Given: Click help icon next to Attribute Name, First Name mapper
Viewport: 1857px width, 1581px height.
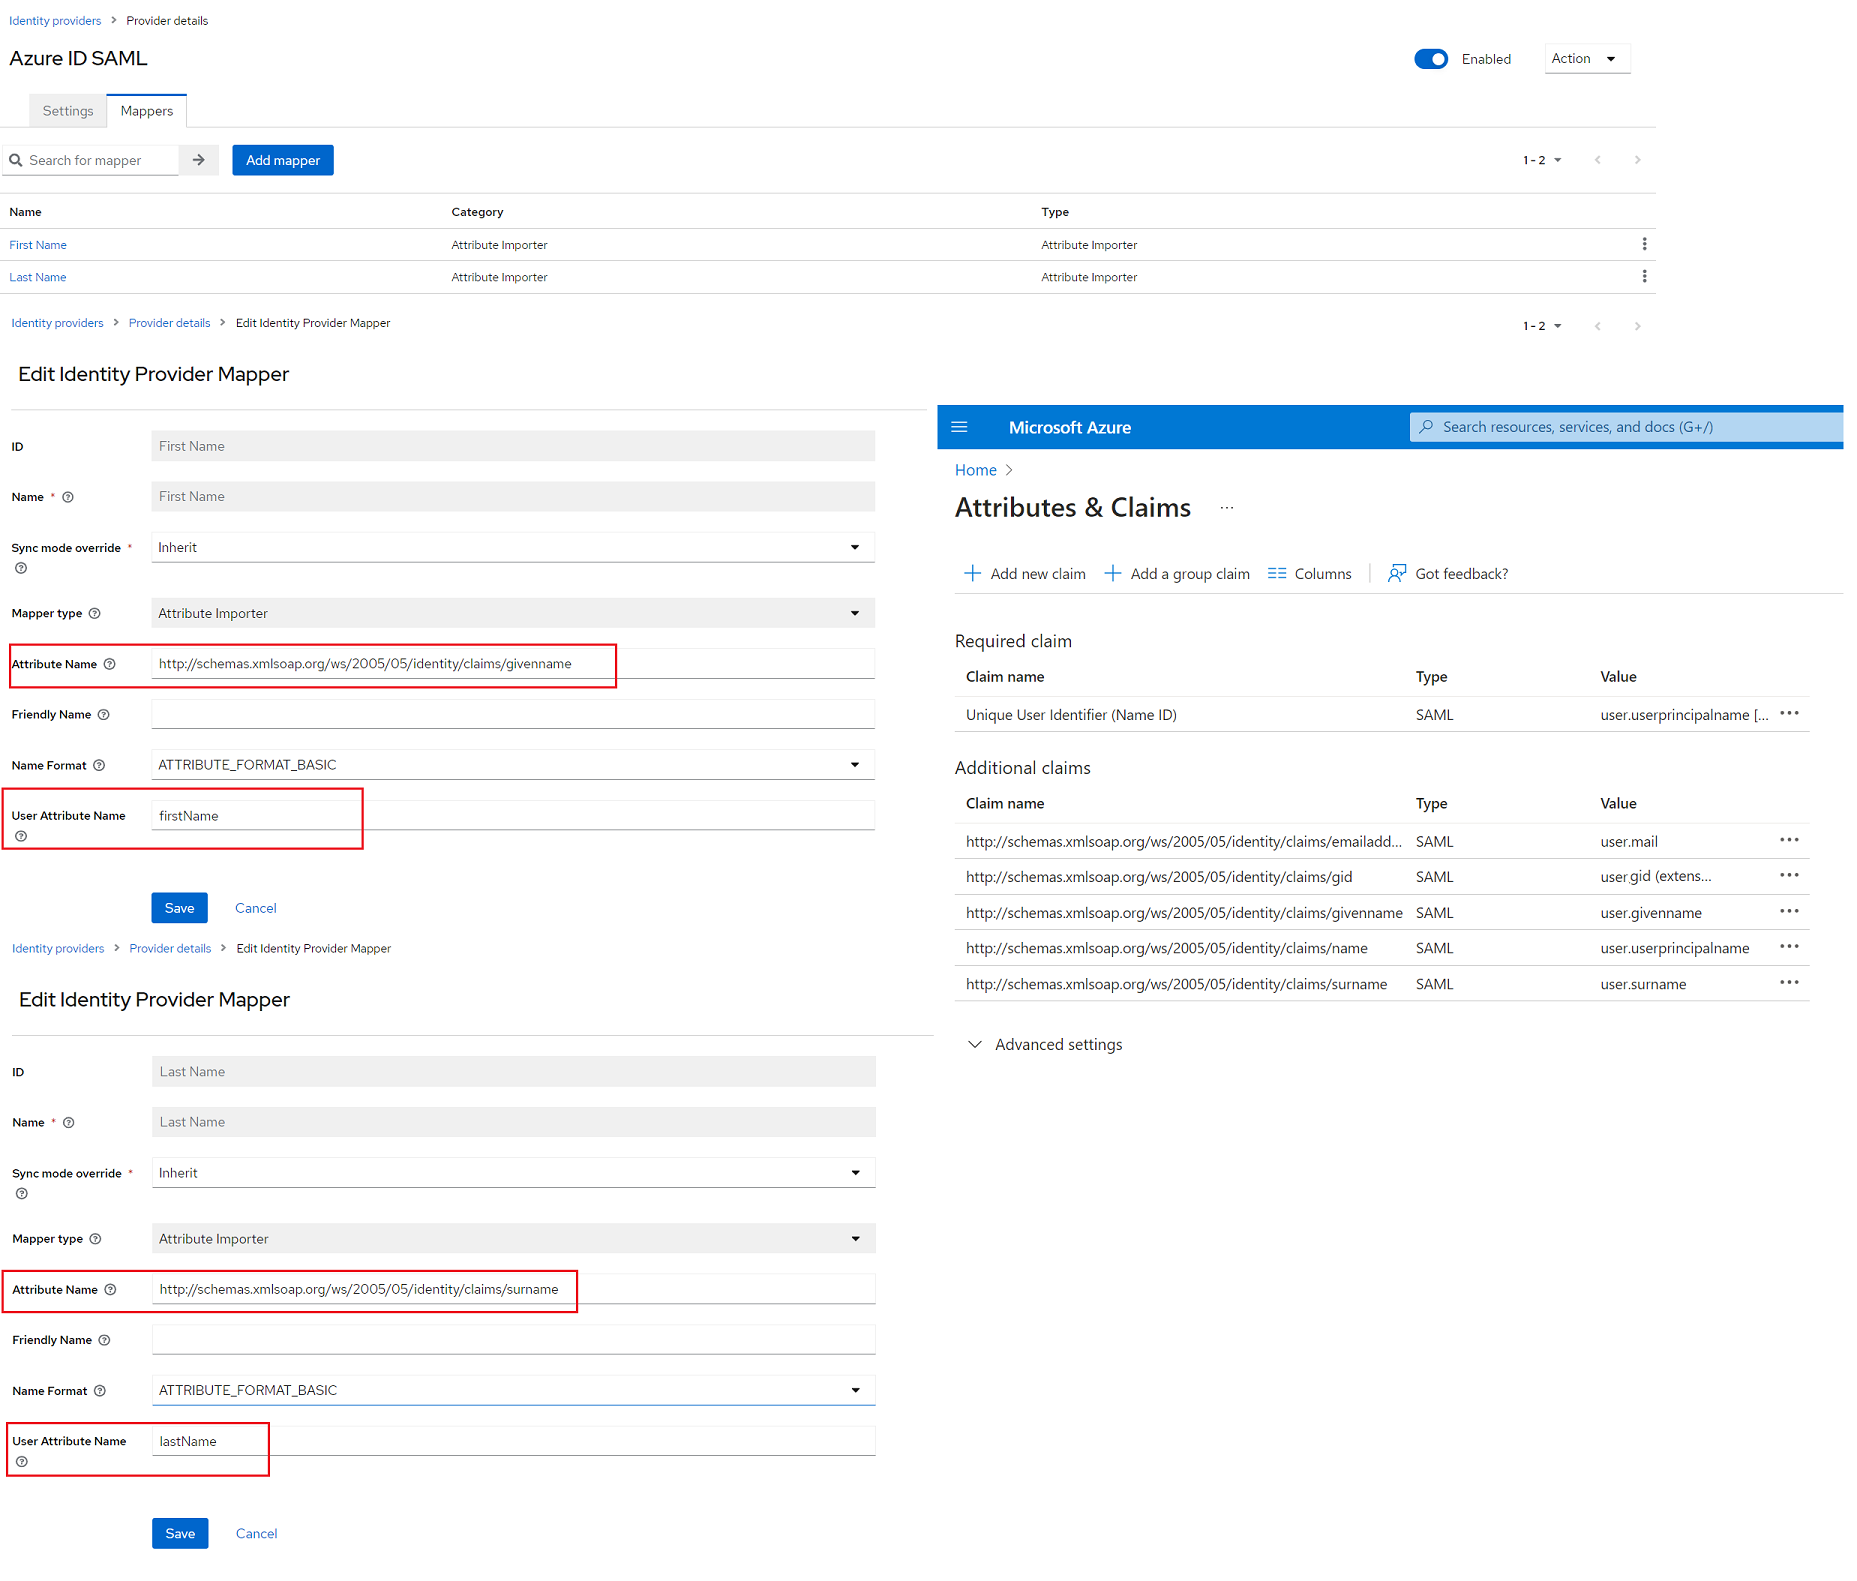Looking at the screenshot, I should point(110,664).
